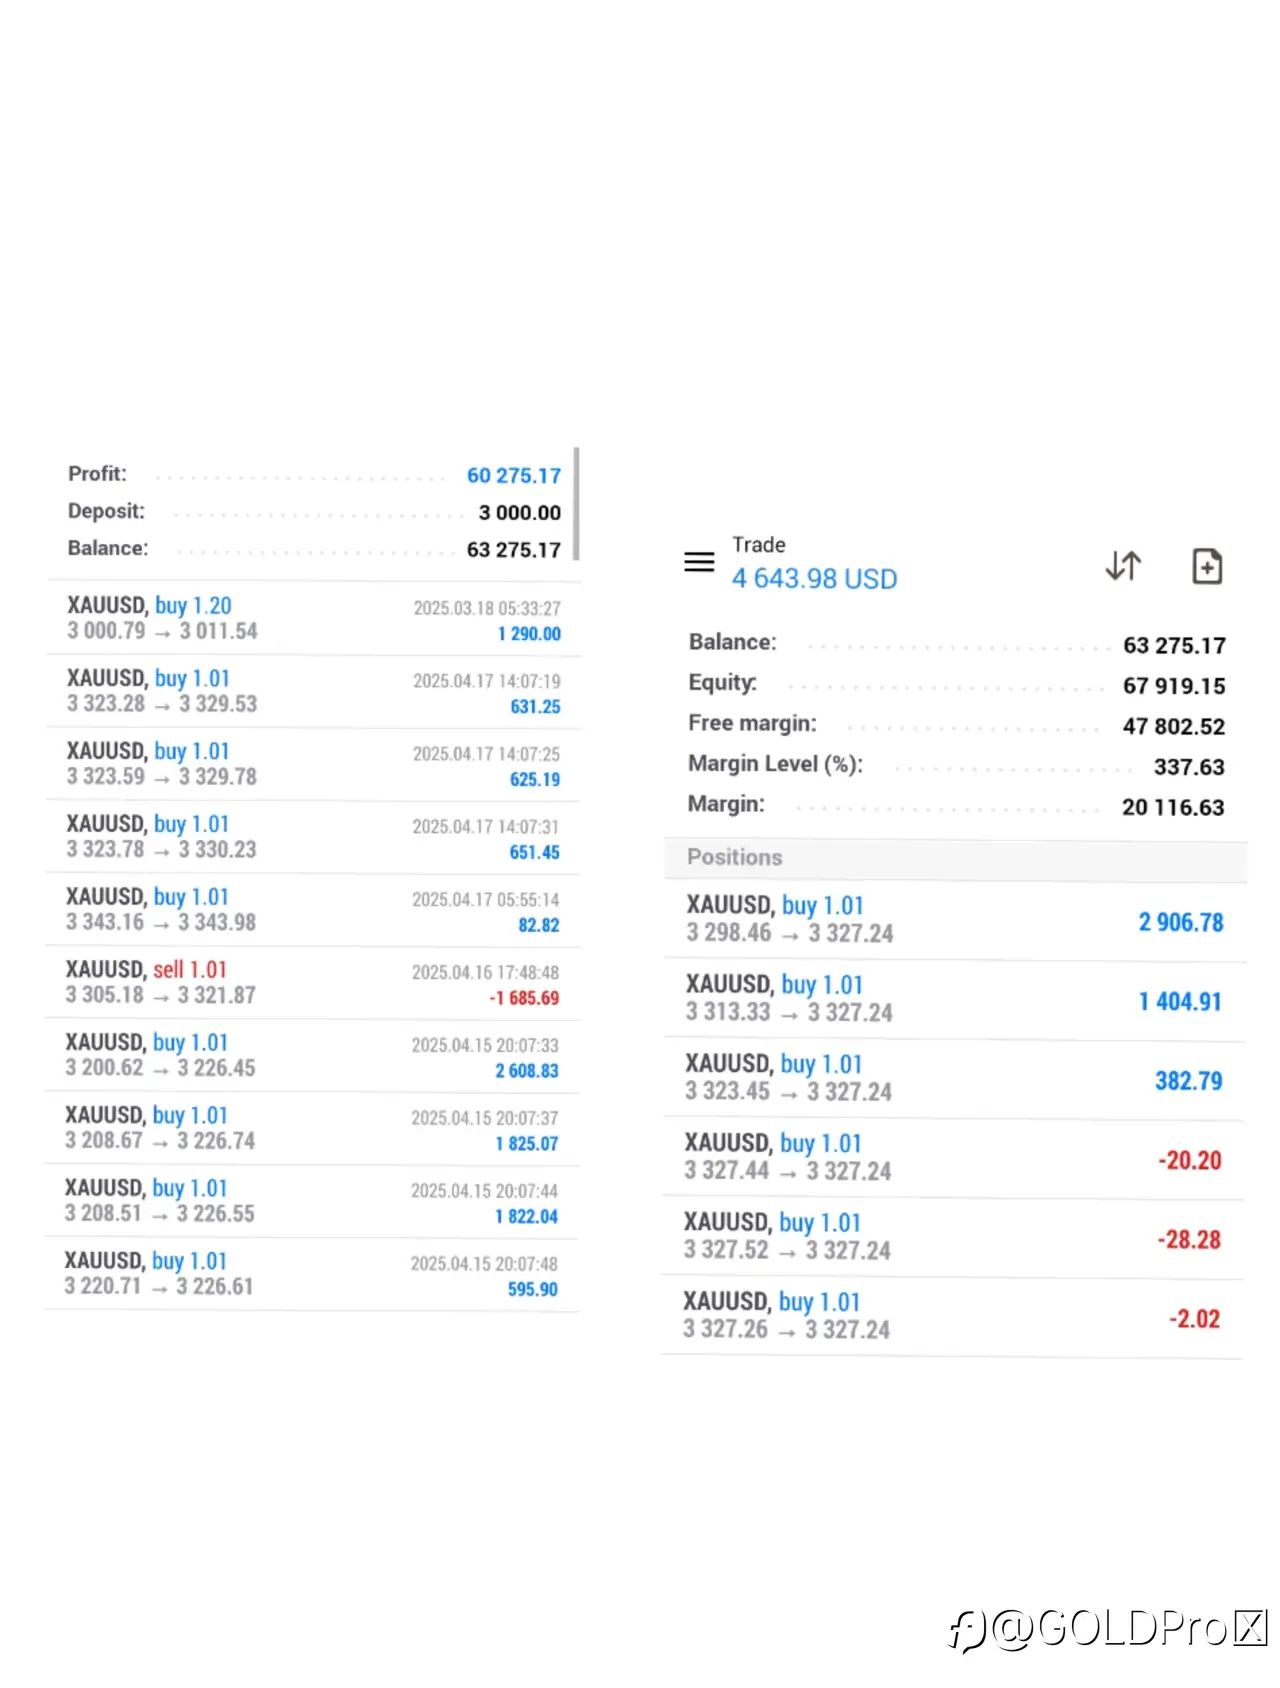Screen dimensions: 1280x1688
Task: Select the position with -2.02 loss
Action: tap(952, 1316)
